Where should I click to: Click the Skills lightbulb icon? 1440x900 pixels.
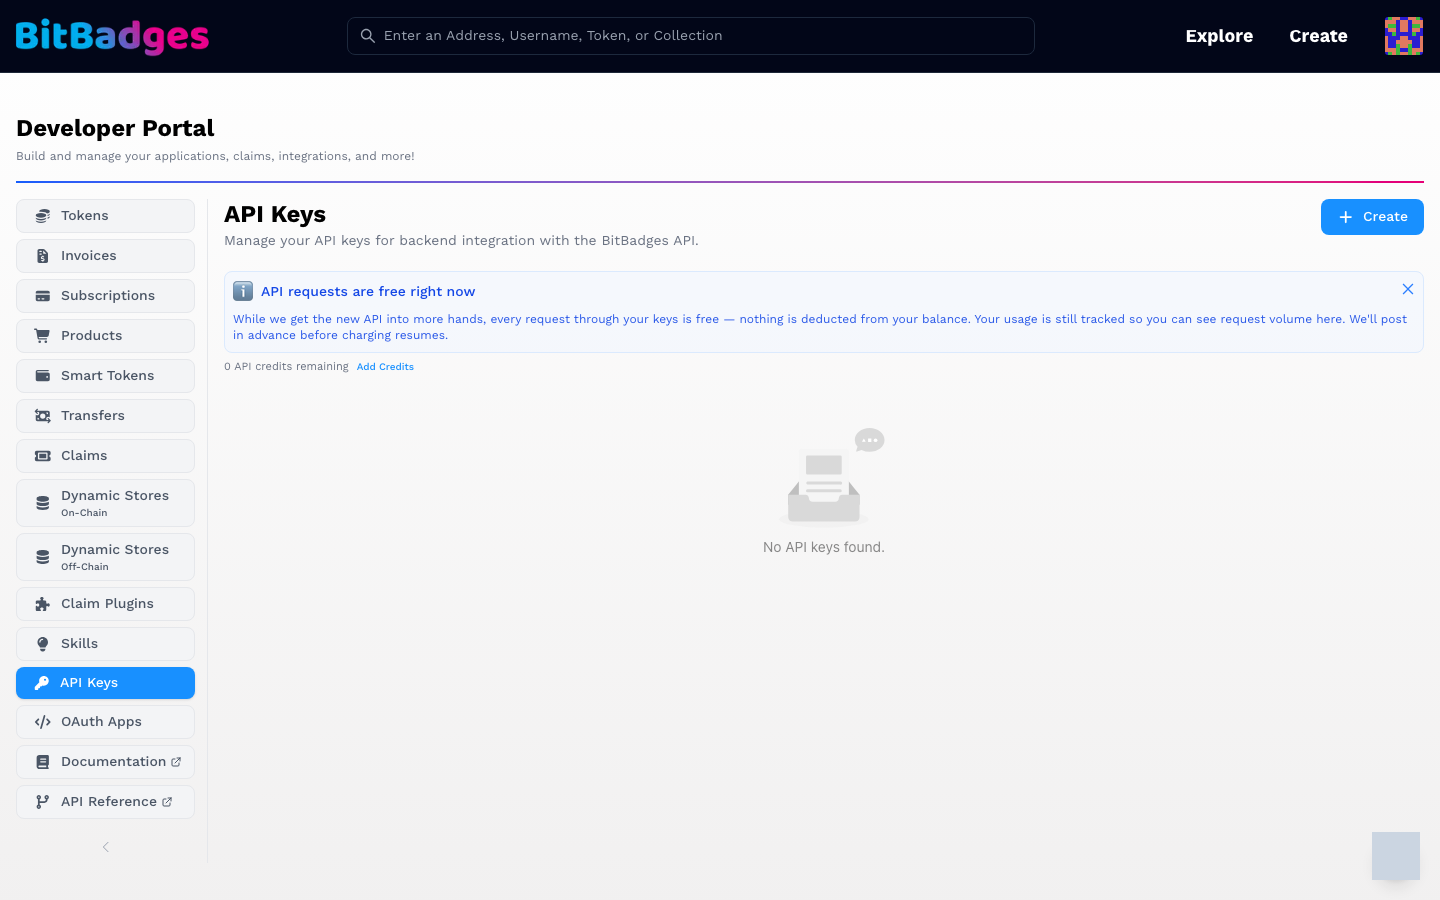43,644
